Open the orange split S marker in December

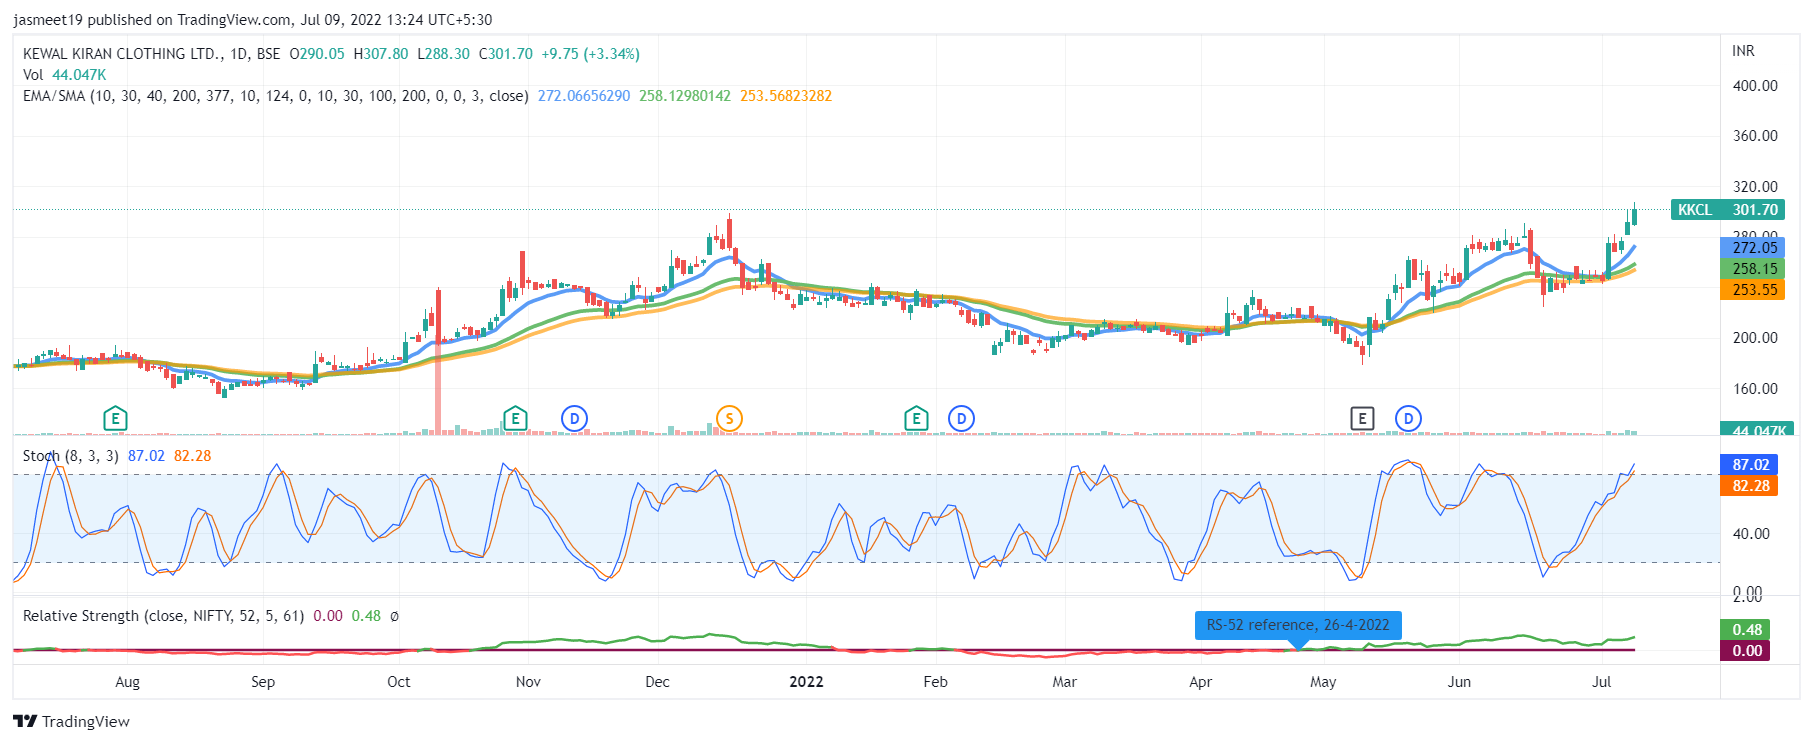pos(729,419)
